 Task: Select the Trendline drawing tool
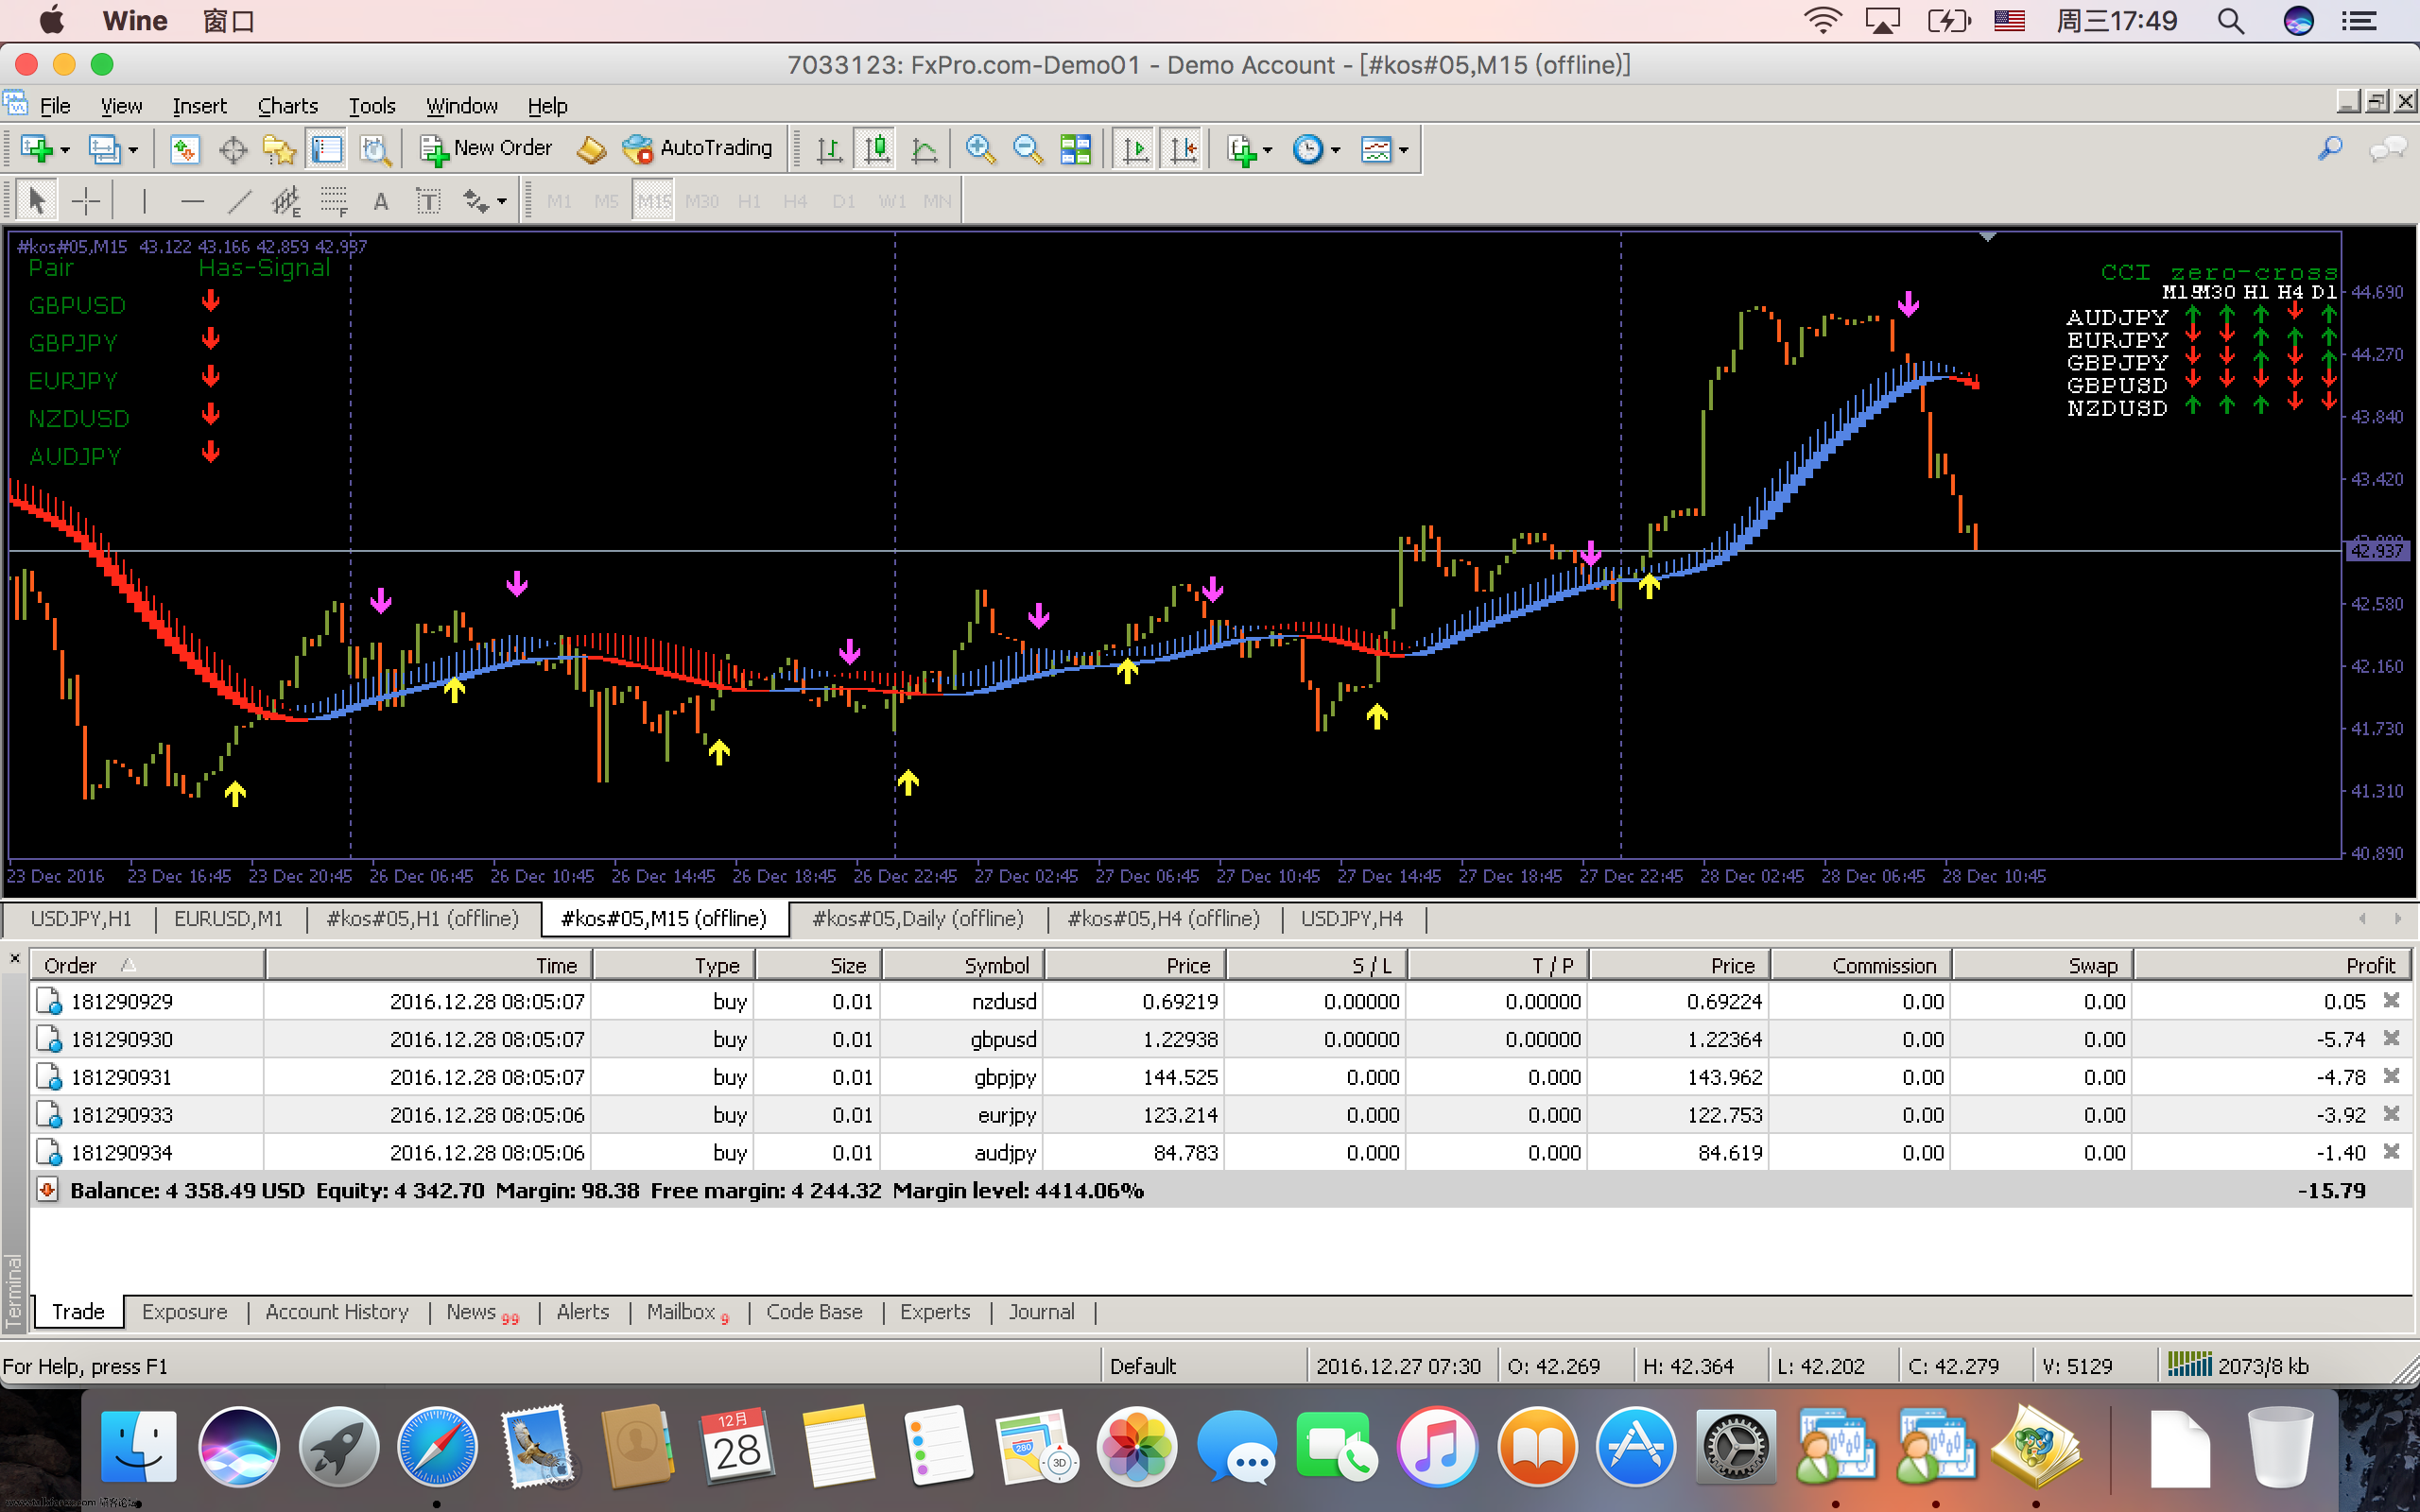pos(239,201)
